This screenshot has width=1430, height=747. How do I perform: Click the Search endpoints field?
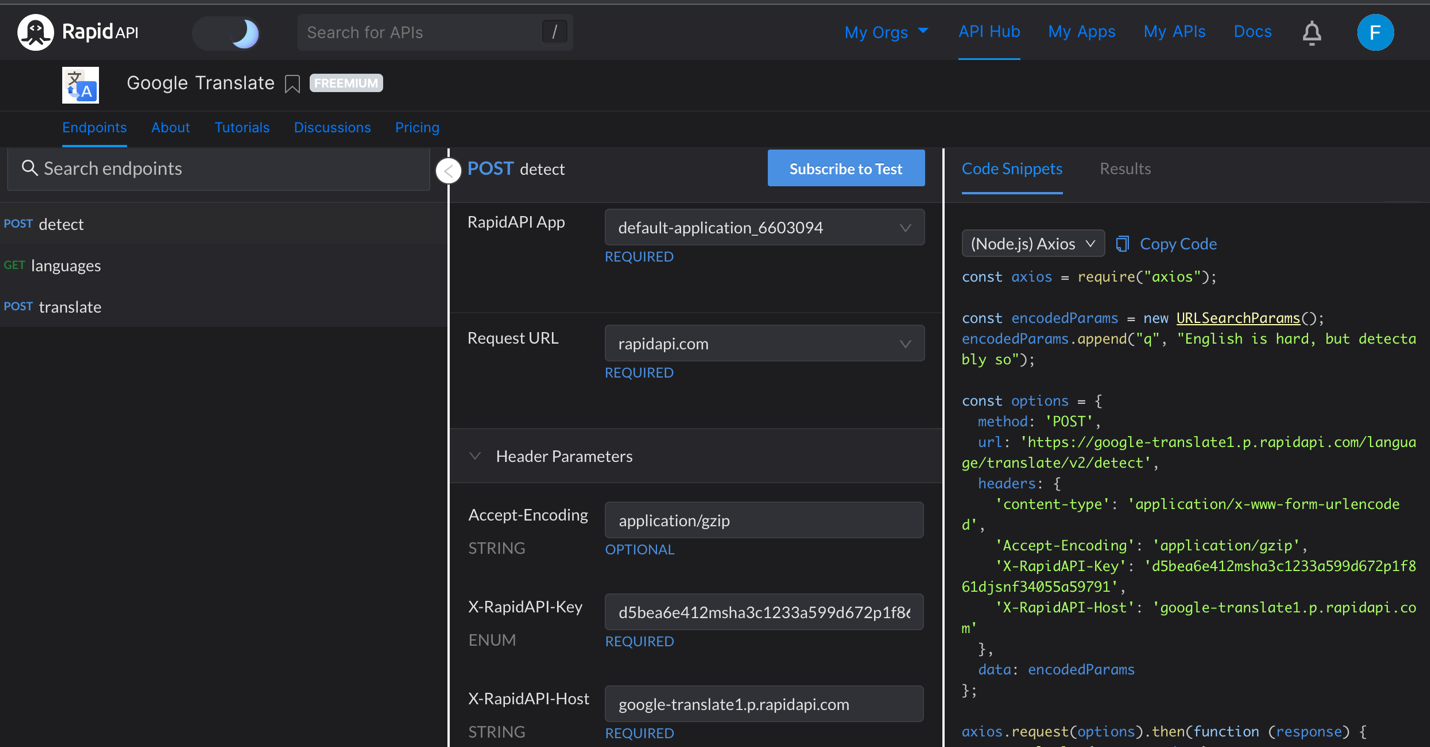click(x=219, y=169)
